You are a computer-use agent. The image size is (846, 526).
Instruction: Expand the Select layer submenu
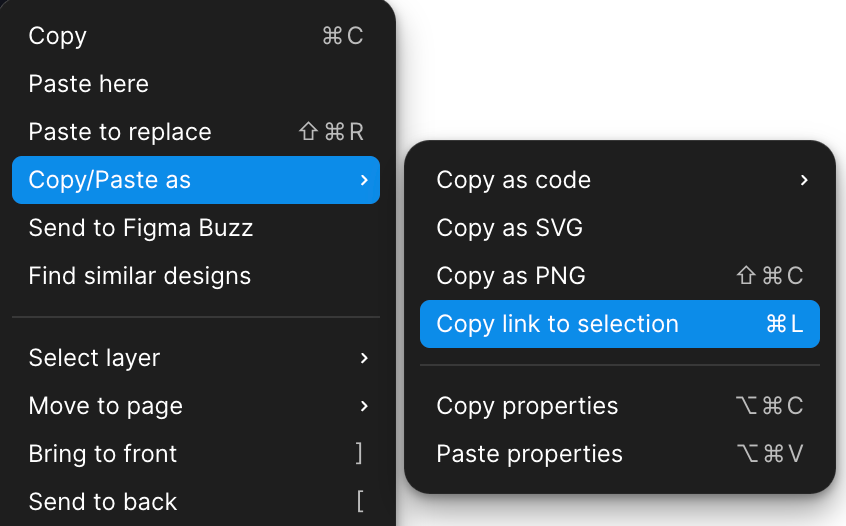point(196,358)
